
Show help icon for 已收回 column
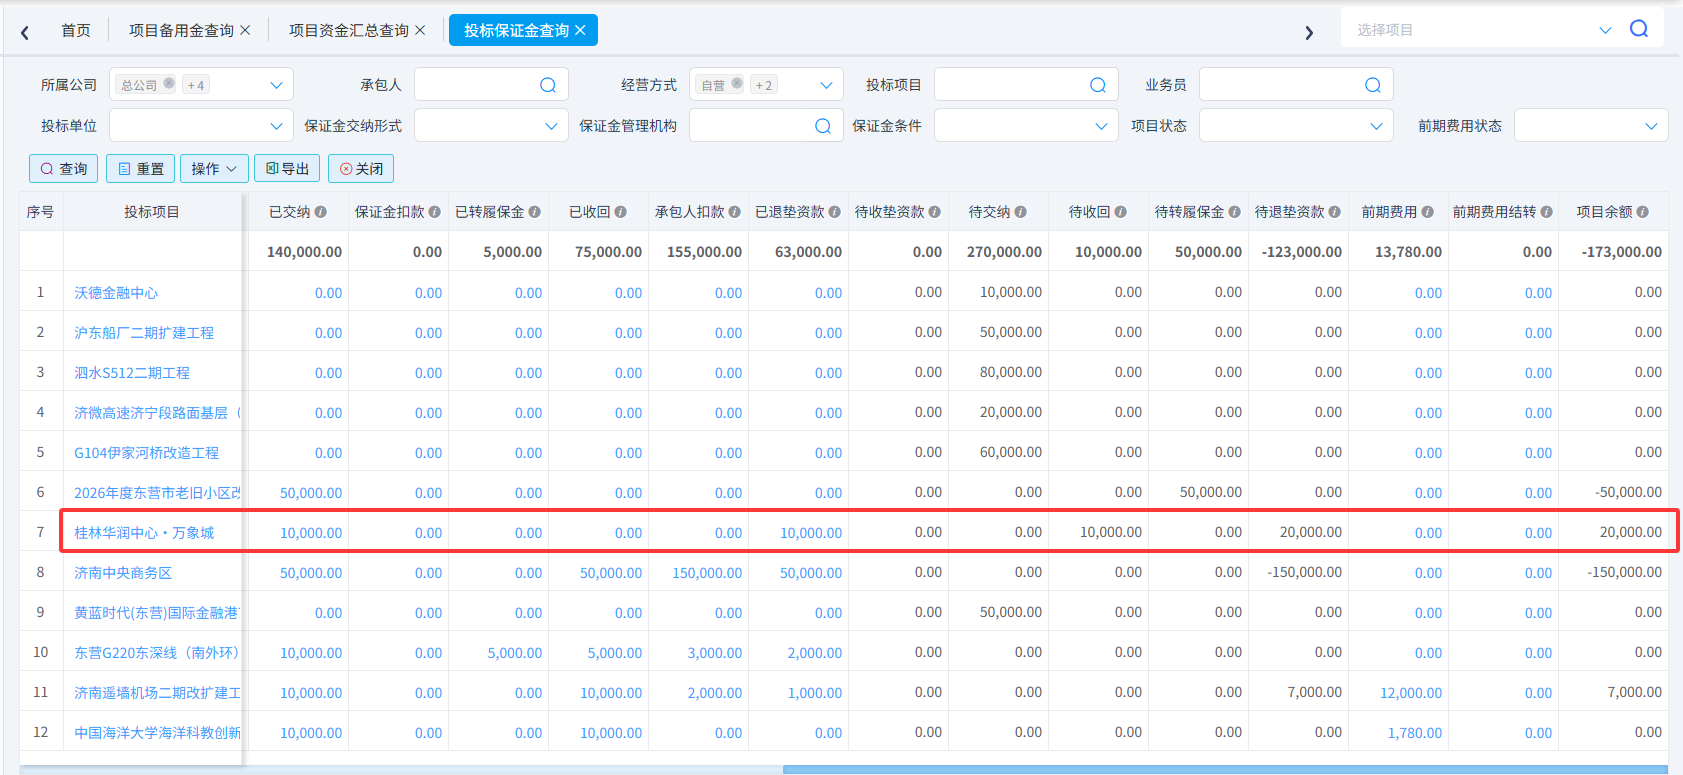click(621, 212)
